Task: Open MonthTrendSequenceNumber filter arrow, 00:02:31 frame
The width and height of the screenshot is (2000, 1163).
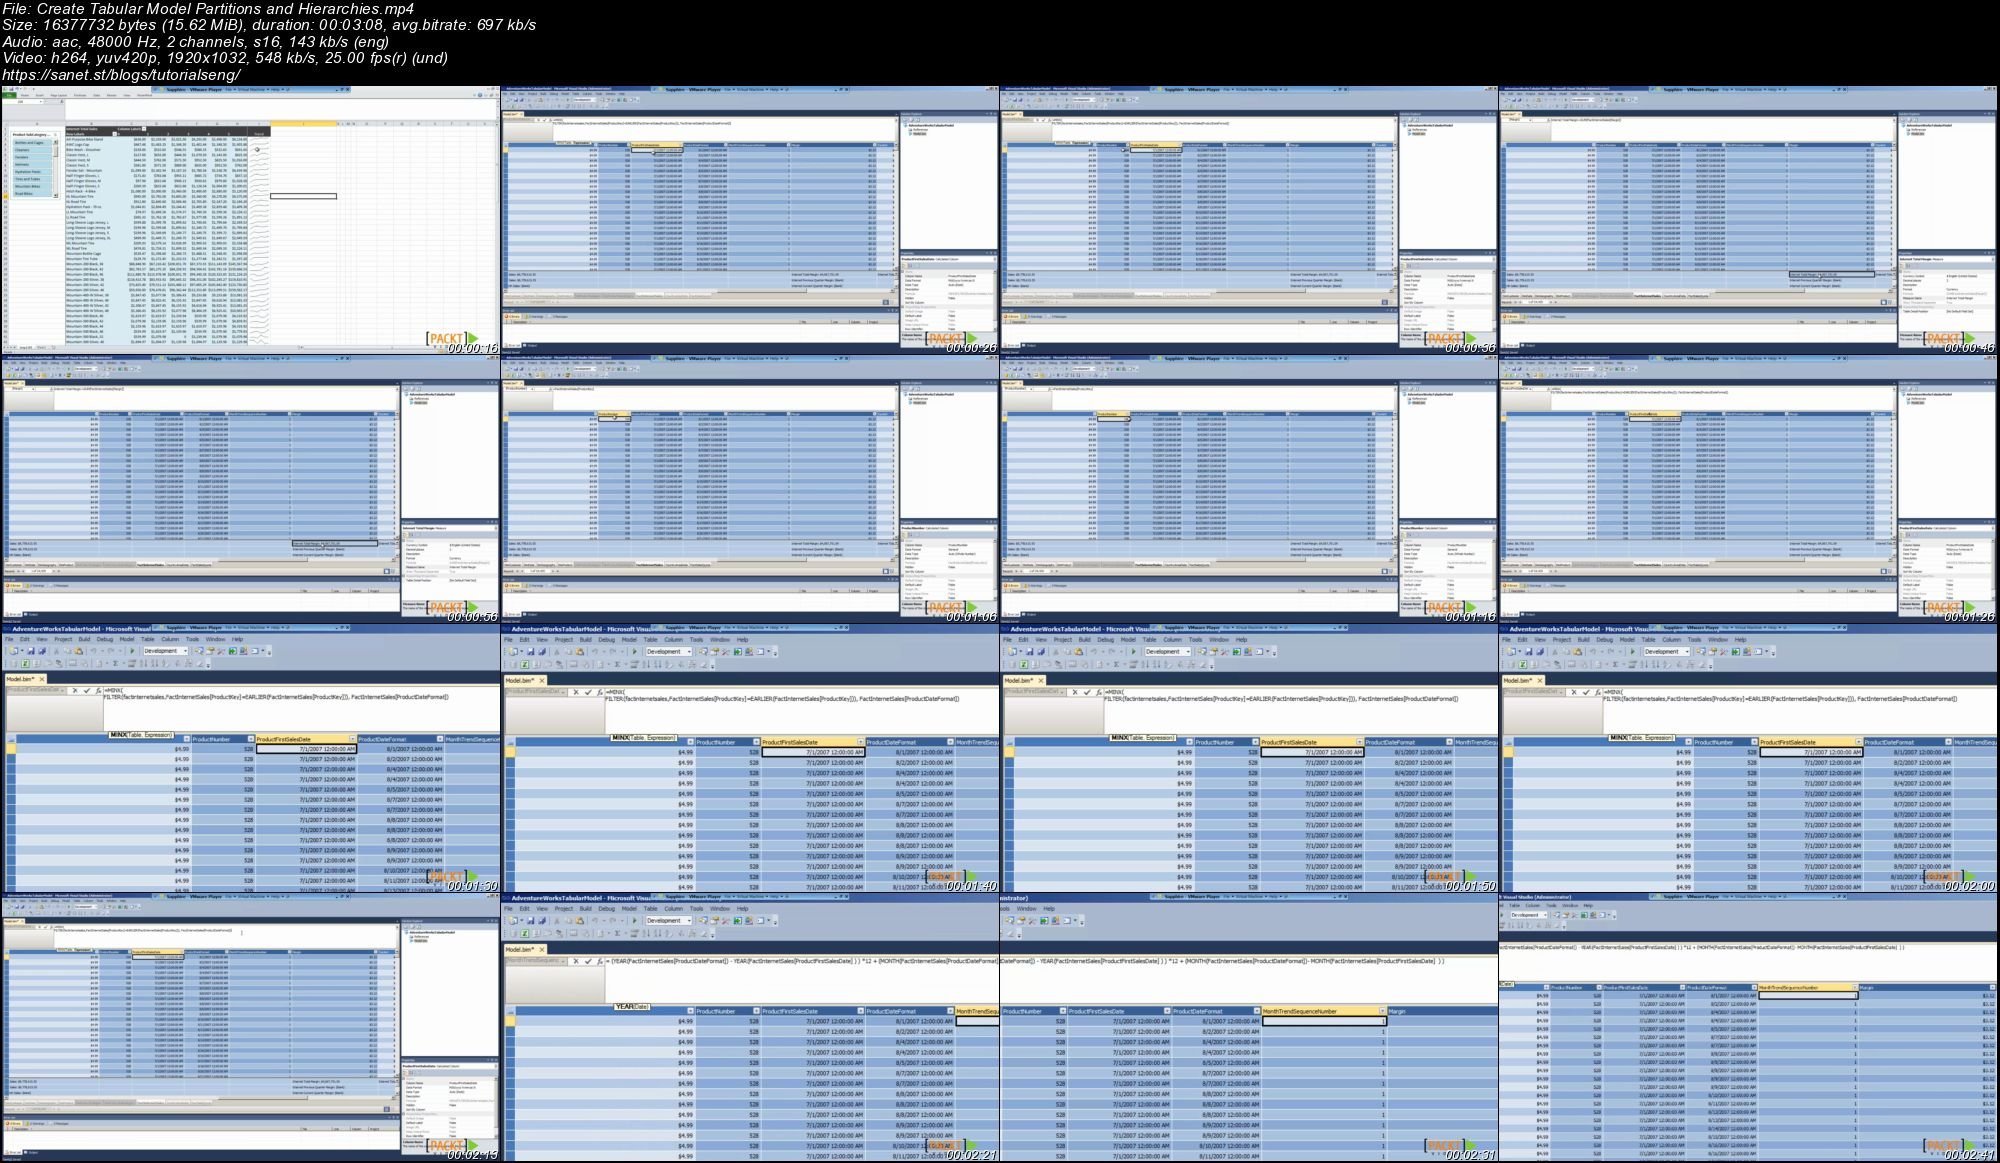Action: coord(1382,1011)
